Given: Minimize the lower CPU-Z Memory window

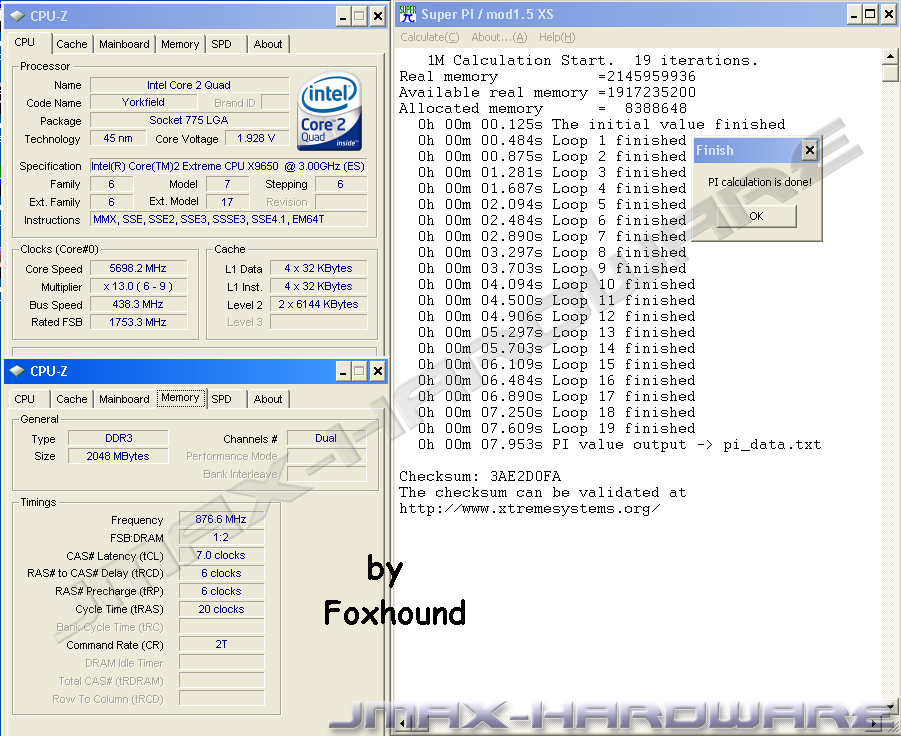Looking at the screenshot, I should (342, 372).
